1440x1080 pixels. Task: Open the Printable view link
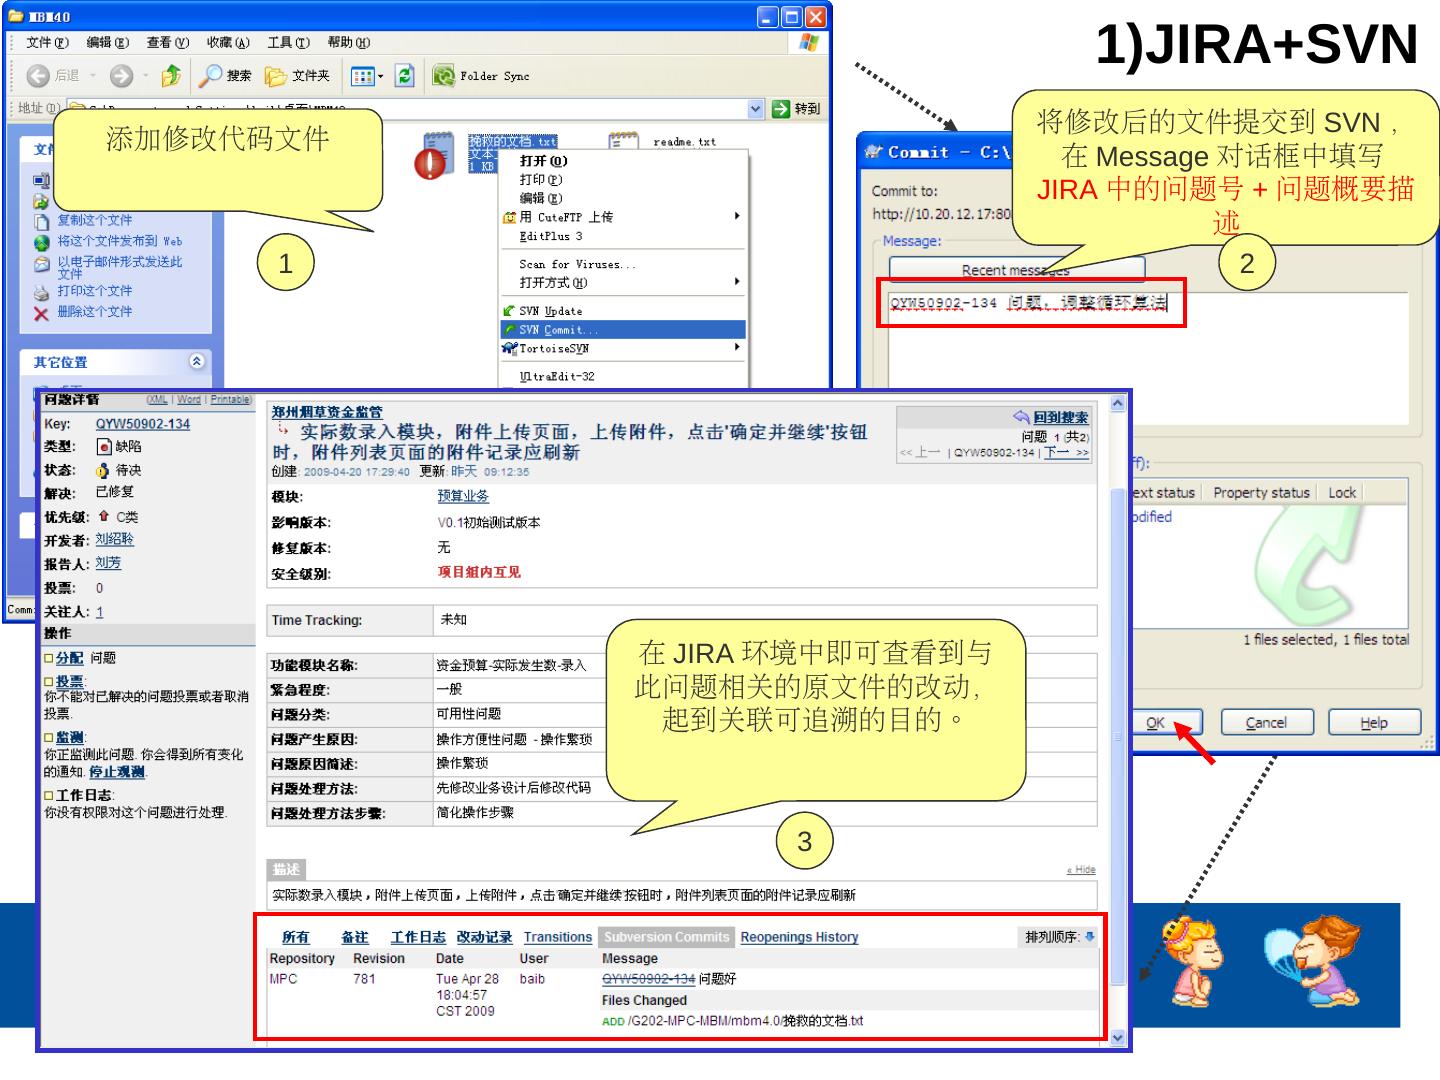tap(230, 400)
